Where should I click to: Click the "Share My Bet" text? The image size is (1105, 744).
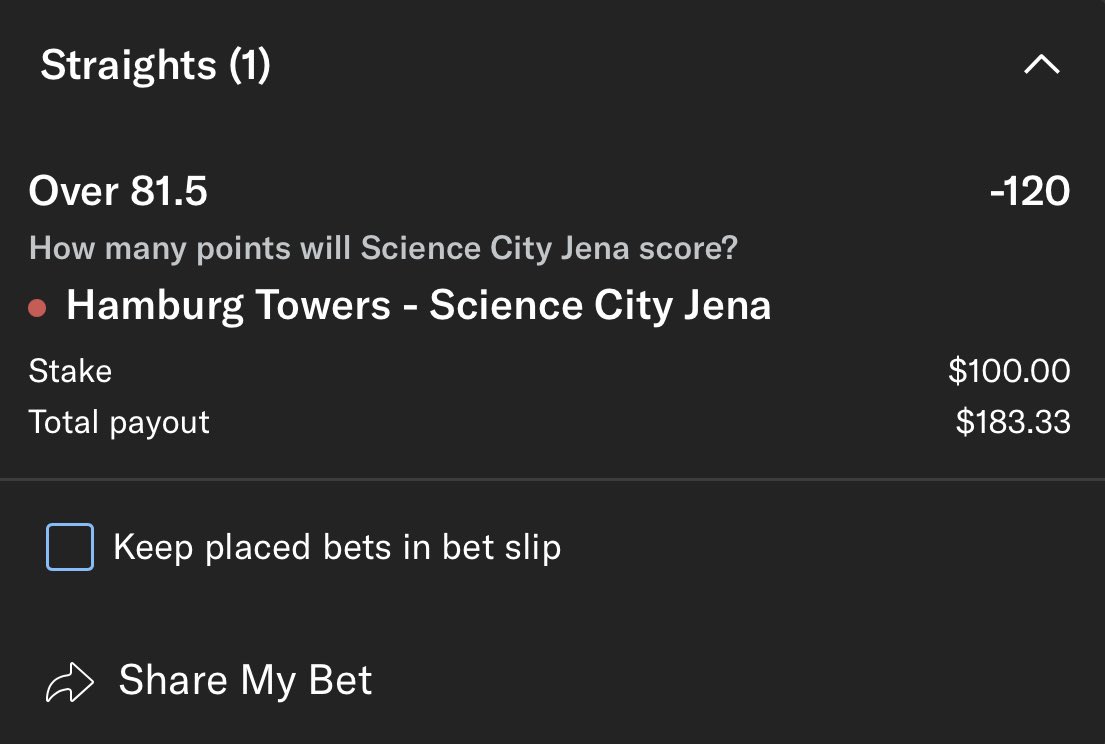[x=245, y=680]
